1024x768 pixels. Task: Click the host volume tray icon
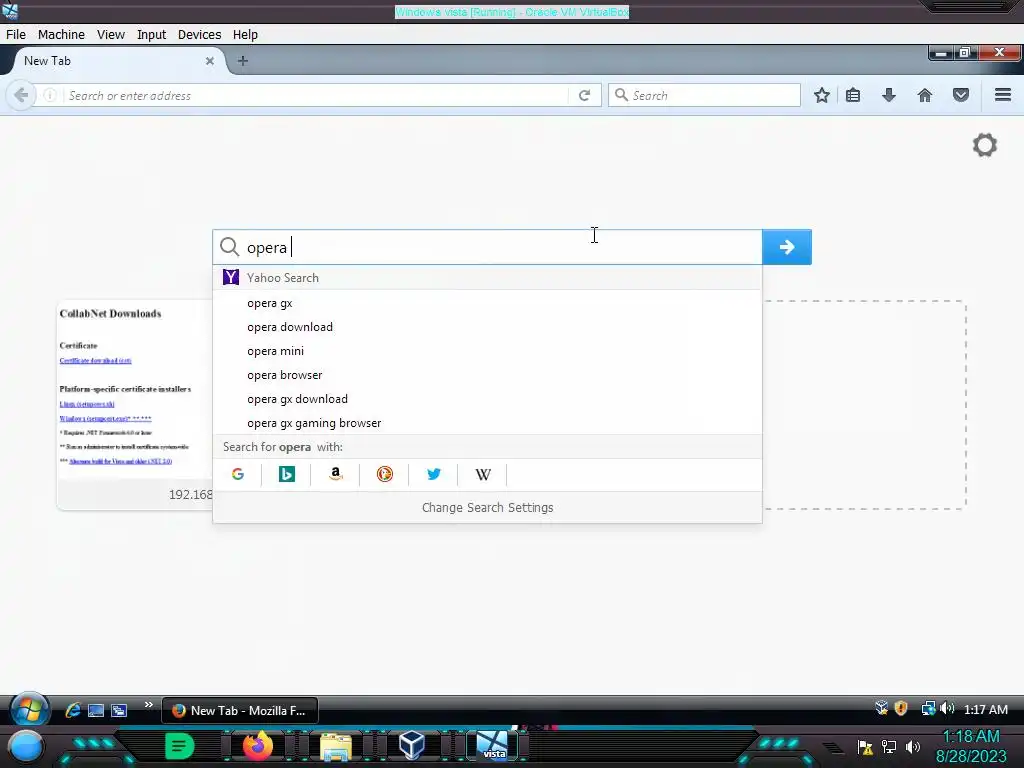(x=913, y=747)
